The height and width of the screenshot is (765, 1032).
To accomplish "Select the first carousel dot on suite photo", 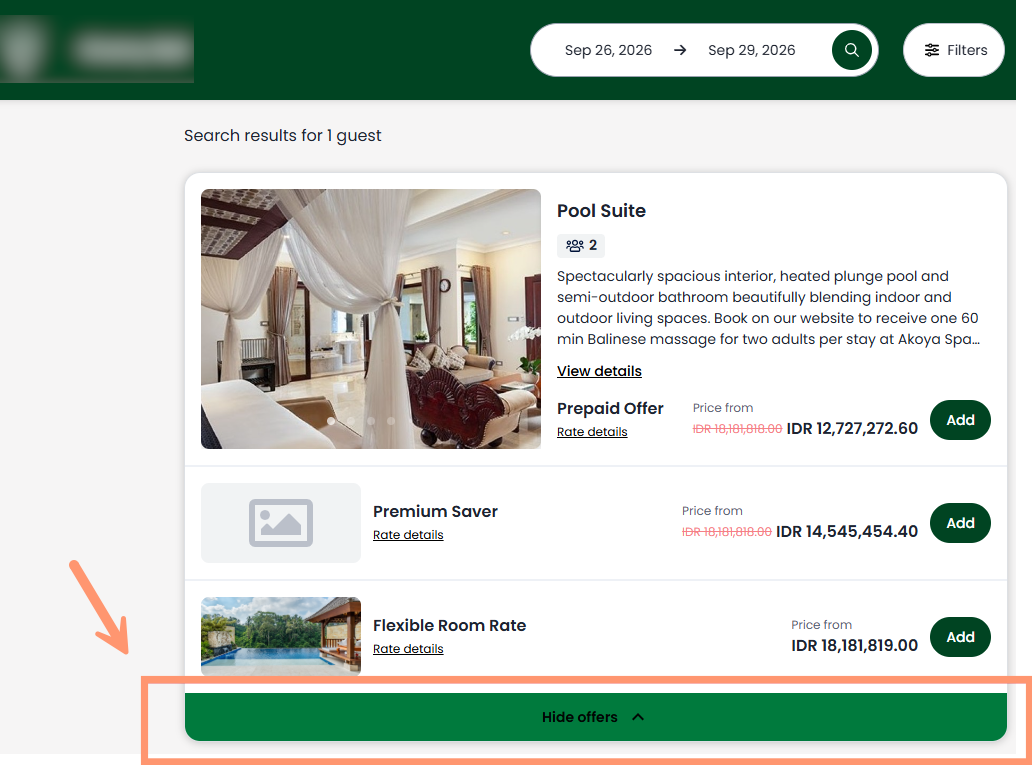I will click(x=331, y=421).
